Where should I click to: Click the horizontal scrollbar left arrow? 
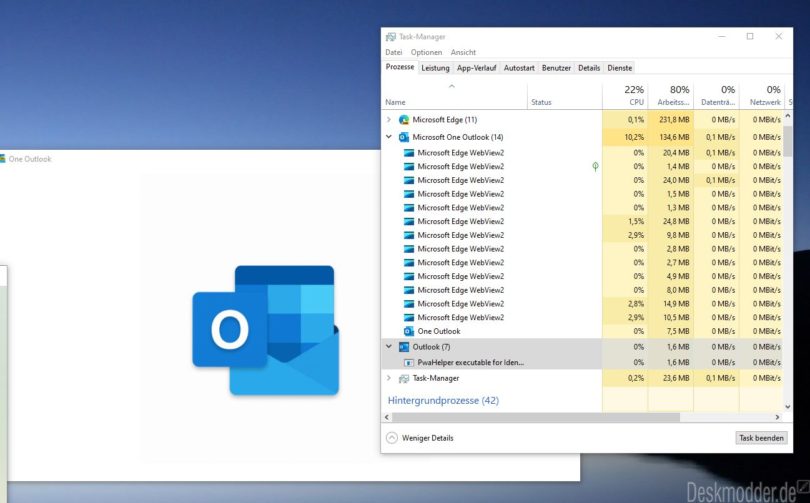tap(387, 417)
